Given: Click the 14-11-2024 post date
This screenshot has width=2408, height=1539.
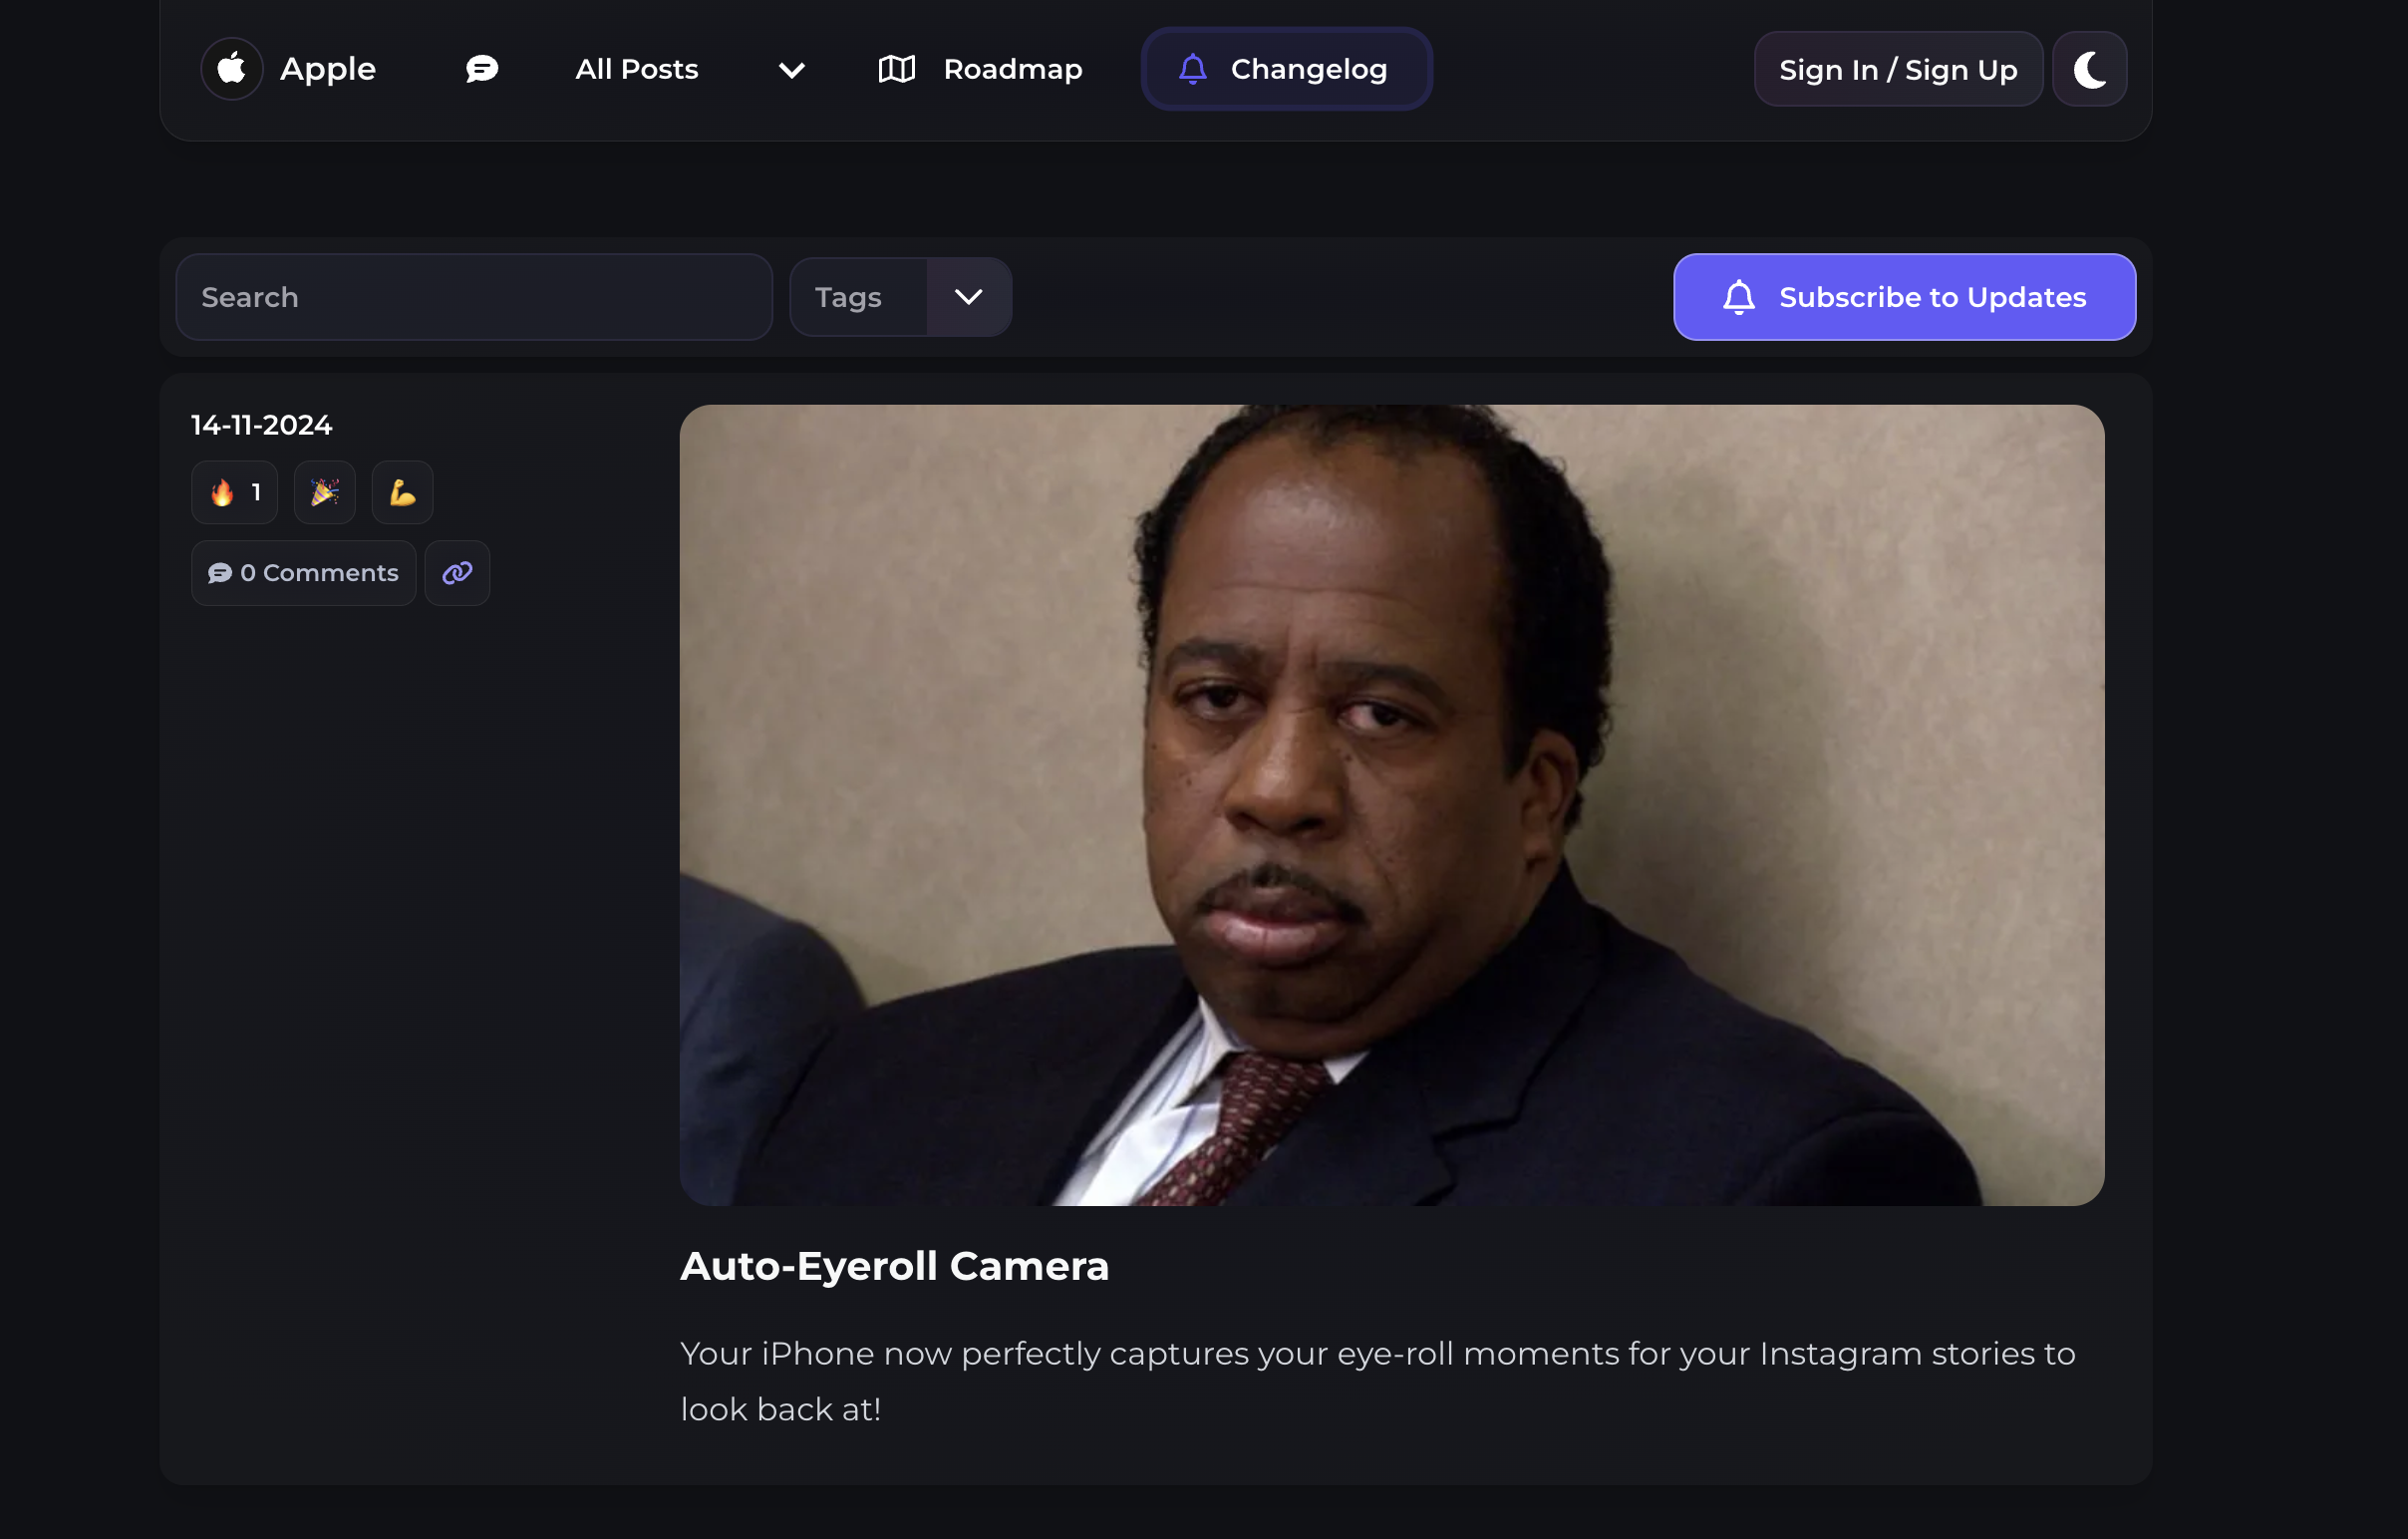Looking at the screenshot, I should point(262,425).
